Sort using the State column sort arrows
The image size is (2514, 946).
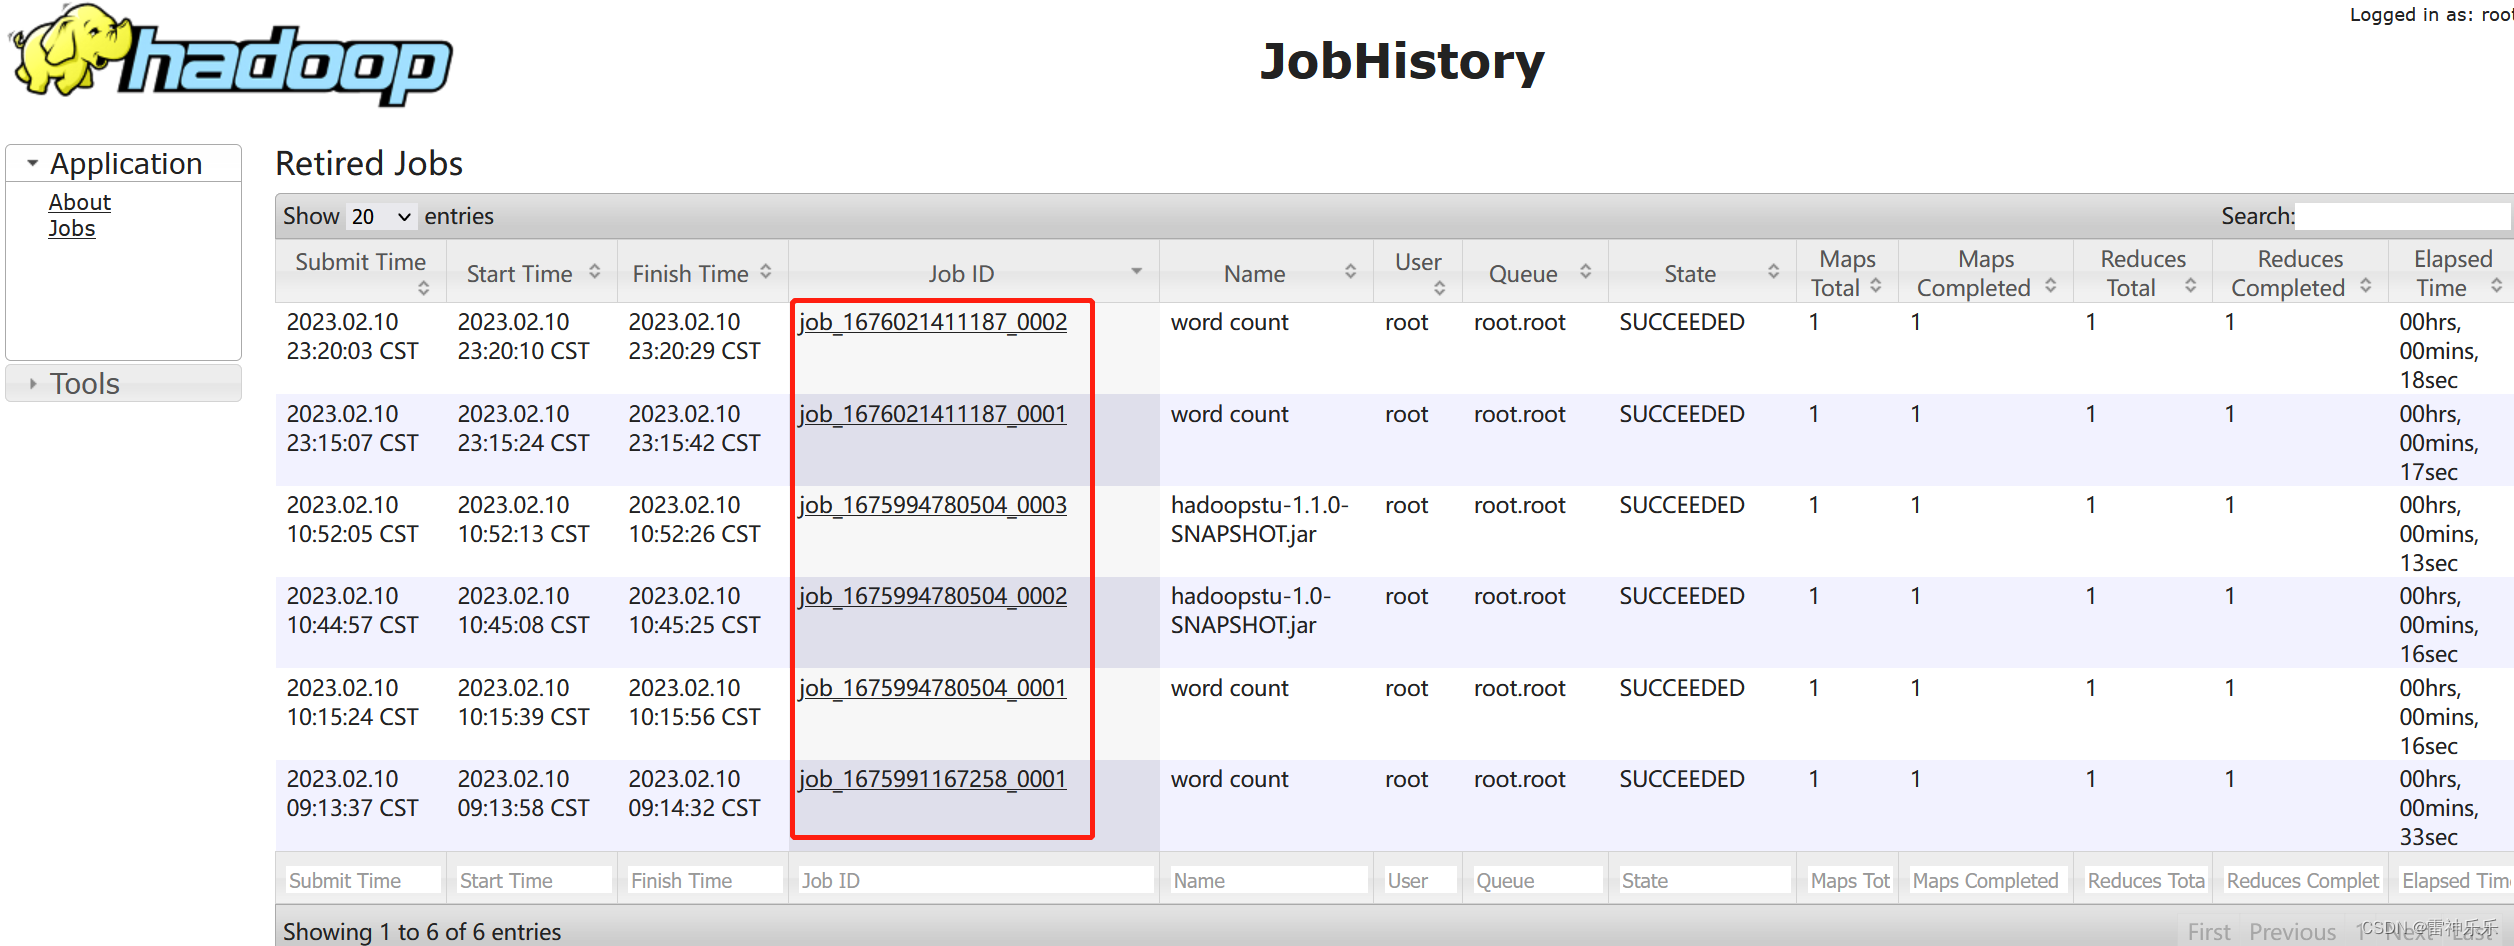(x=1774, y=271)
